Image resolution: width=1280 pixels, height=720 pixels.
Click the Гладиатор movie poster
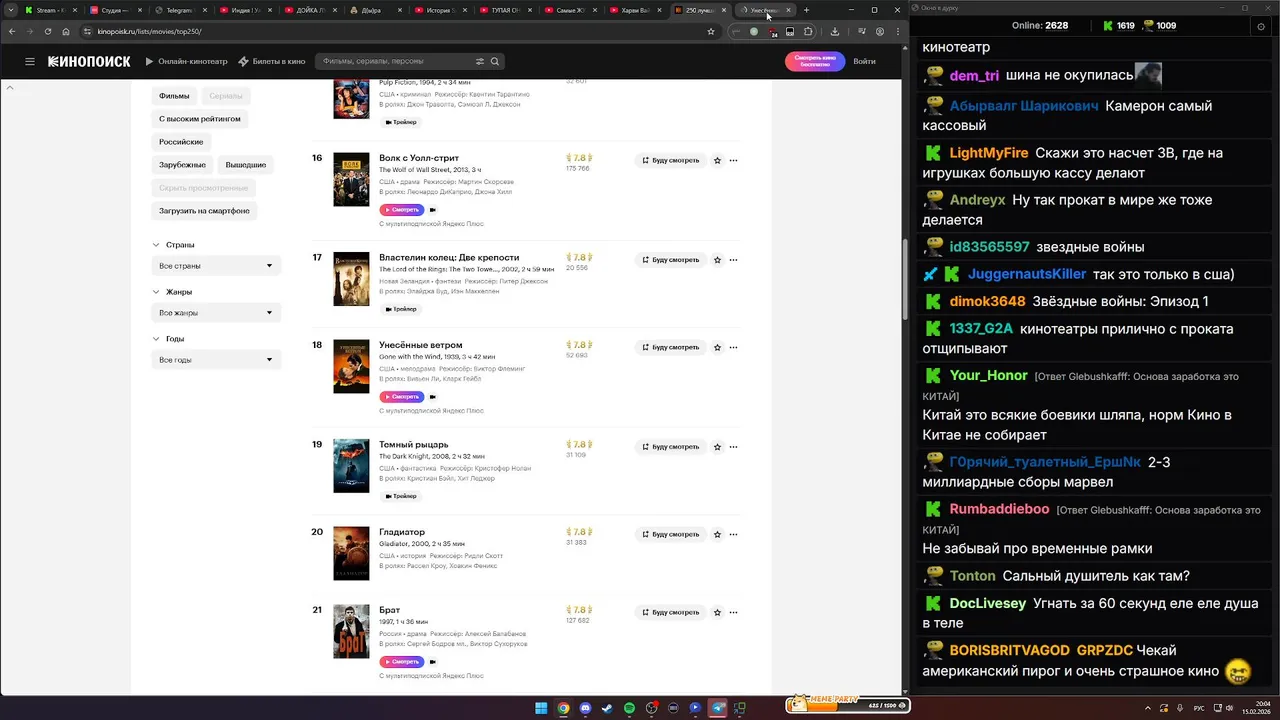351,553
